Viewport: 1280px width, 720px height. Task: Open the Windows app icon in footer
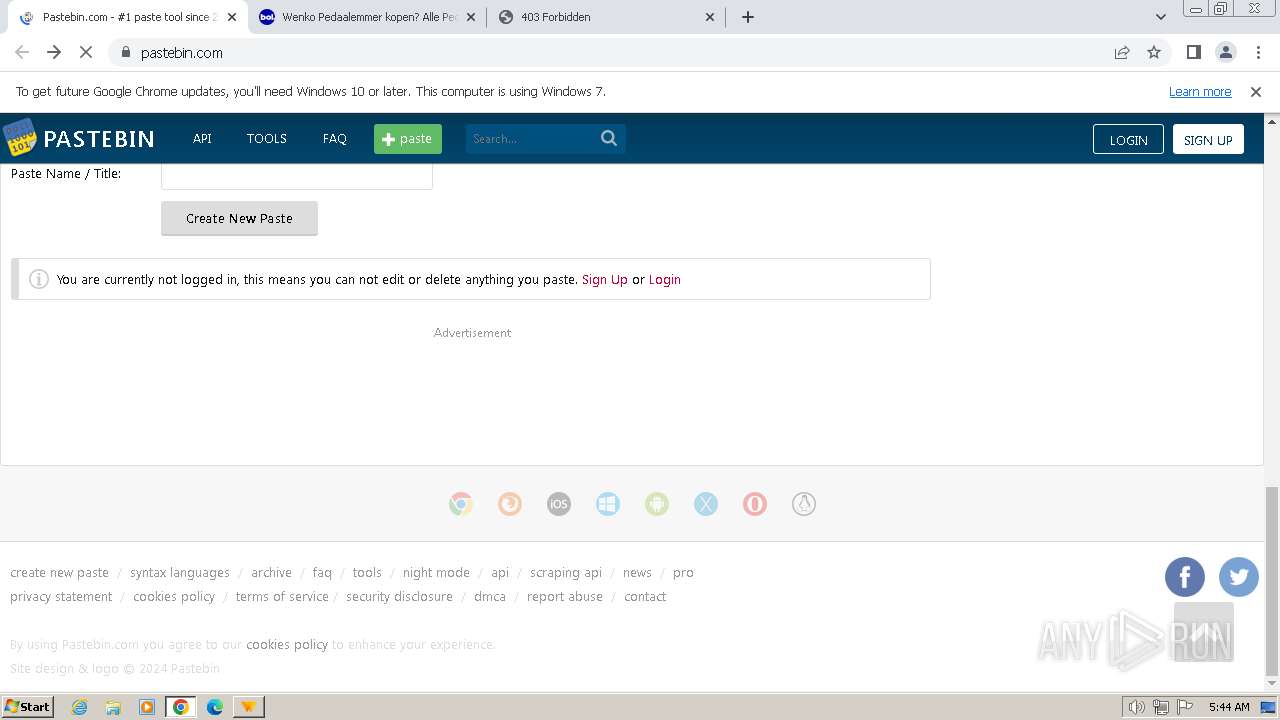608,504
